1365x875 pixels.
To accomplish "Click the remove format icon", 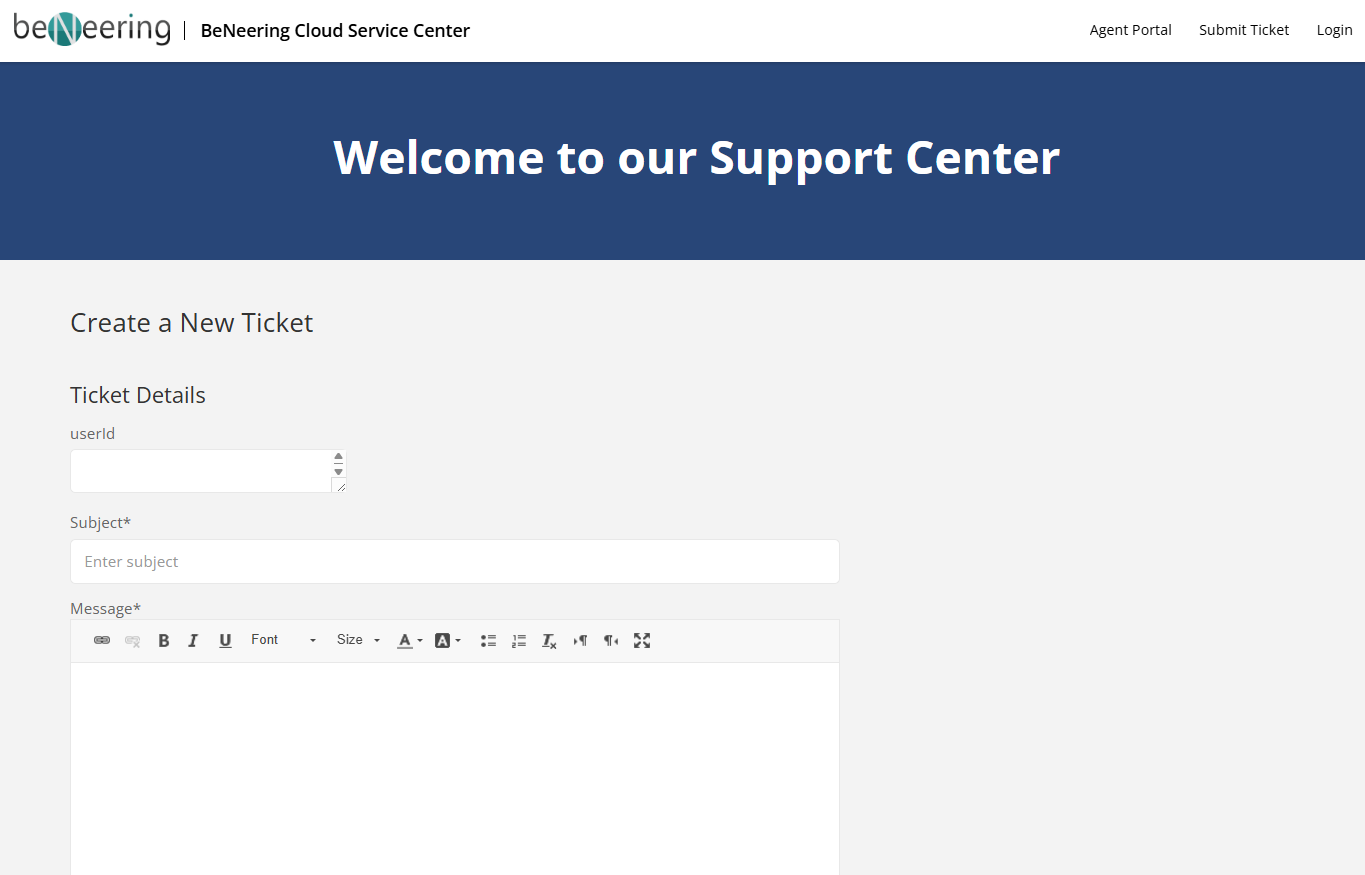I will click(x=549, y=641).
